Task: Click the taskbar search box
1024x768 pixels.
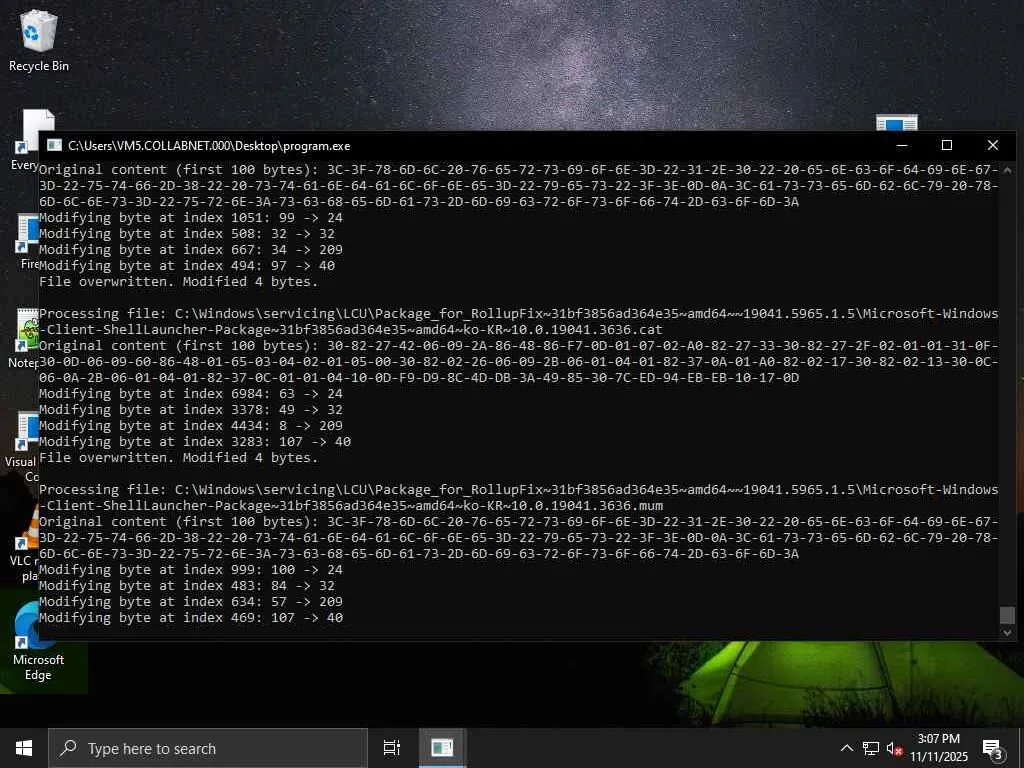Action: pos(208,748)
